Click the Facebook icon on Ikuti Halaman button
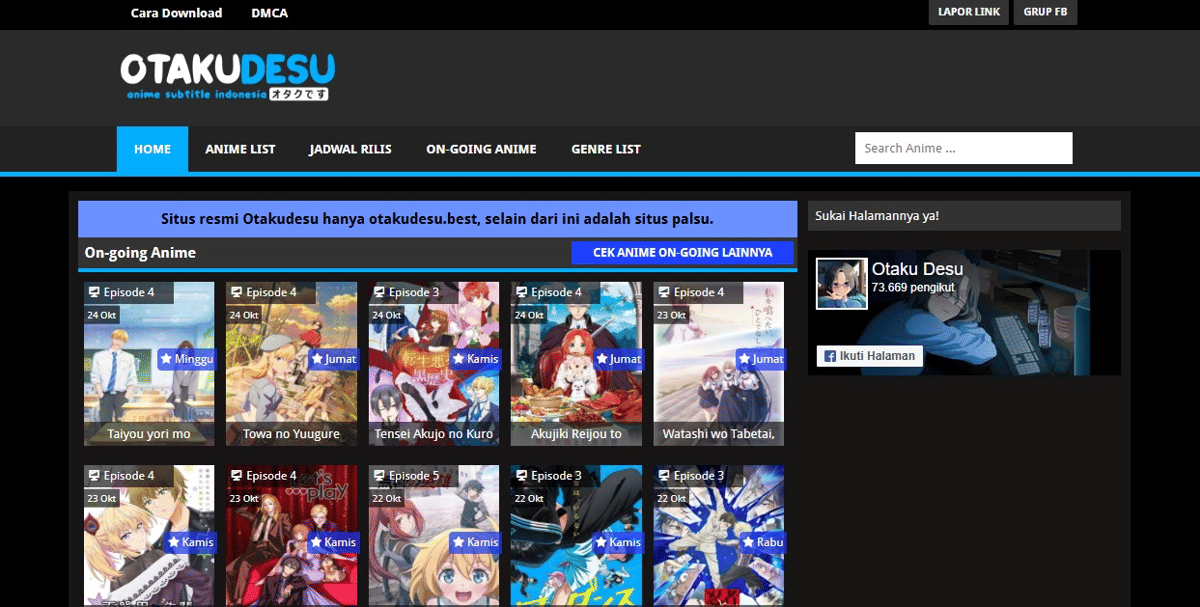This screenshot has height=607, width=1200. [828, 355]
